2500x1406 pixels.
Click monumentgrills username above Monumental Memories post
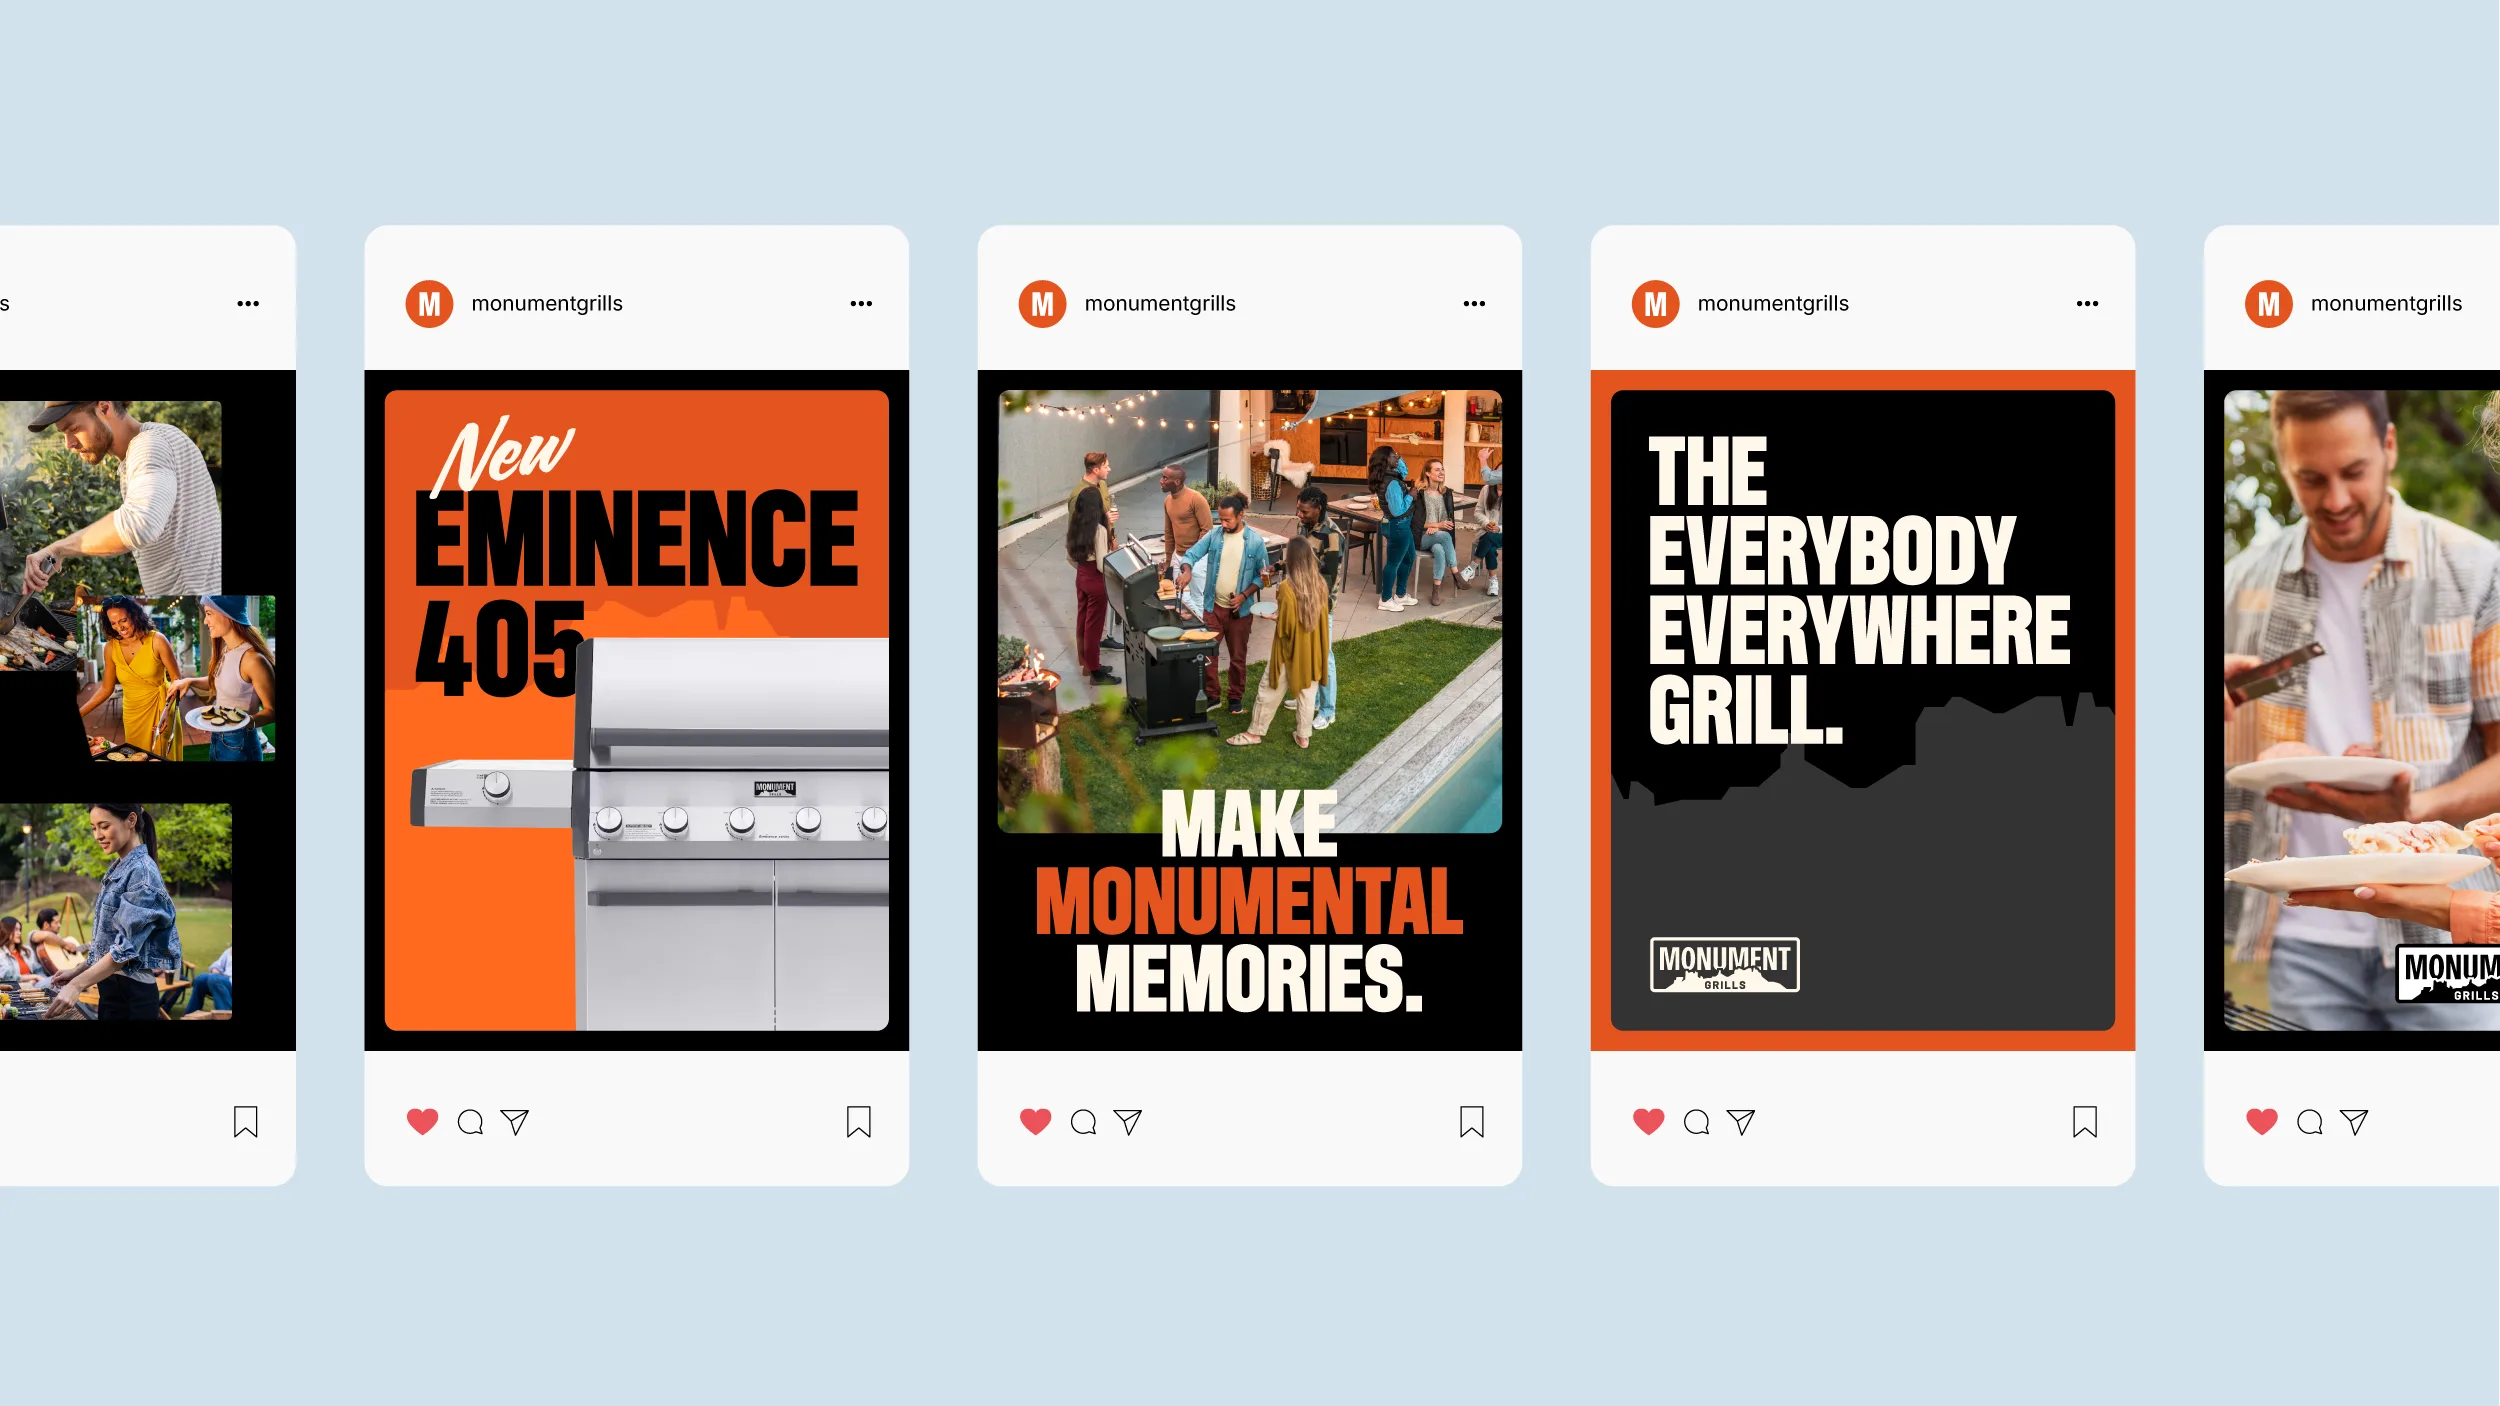(x=1159, y=303)
